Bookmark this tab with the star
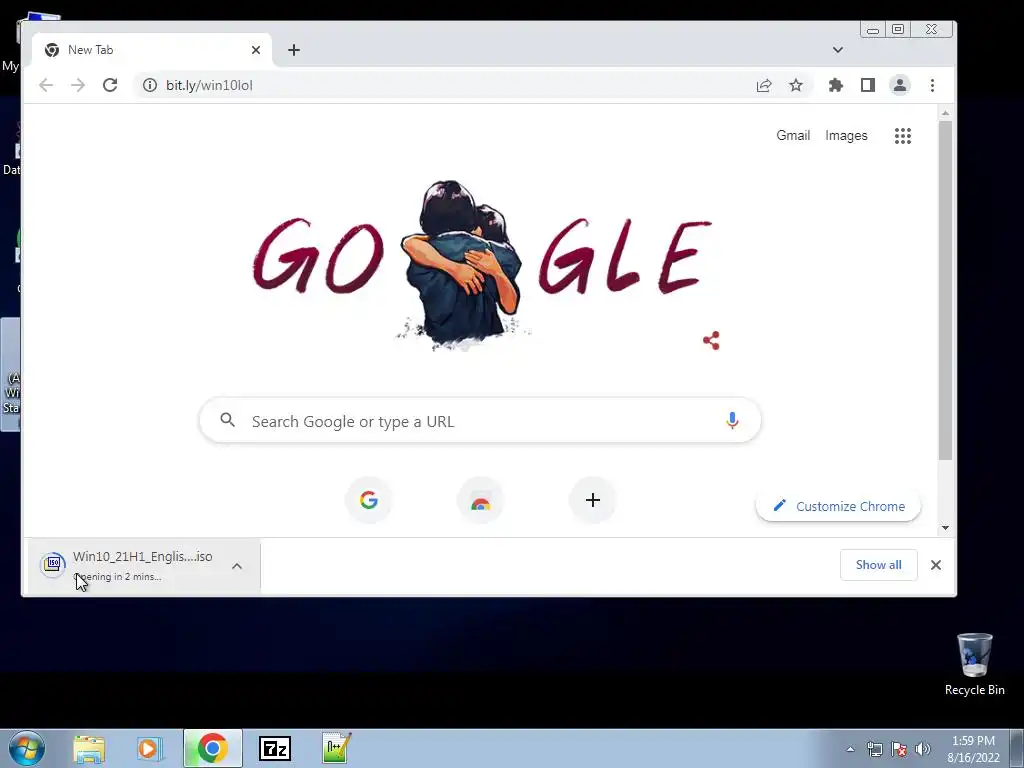This screenshot has width=1024, height=768. 795,85
